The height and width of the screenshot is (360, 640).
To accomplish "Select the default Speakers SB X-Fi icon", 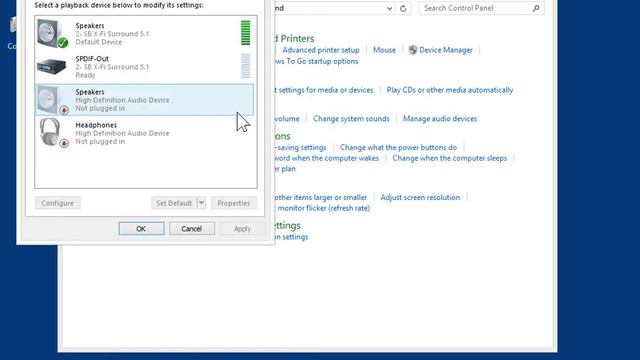I will tap(53, 33).
